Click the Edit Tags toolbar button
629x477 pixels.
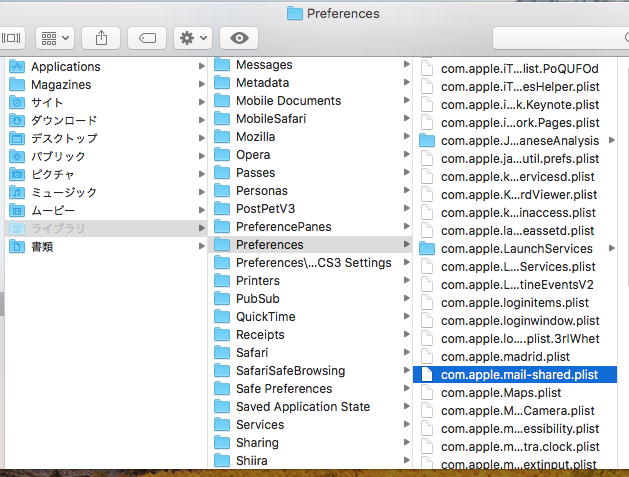[147, 38]
